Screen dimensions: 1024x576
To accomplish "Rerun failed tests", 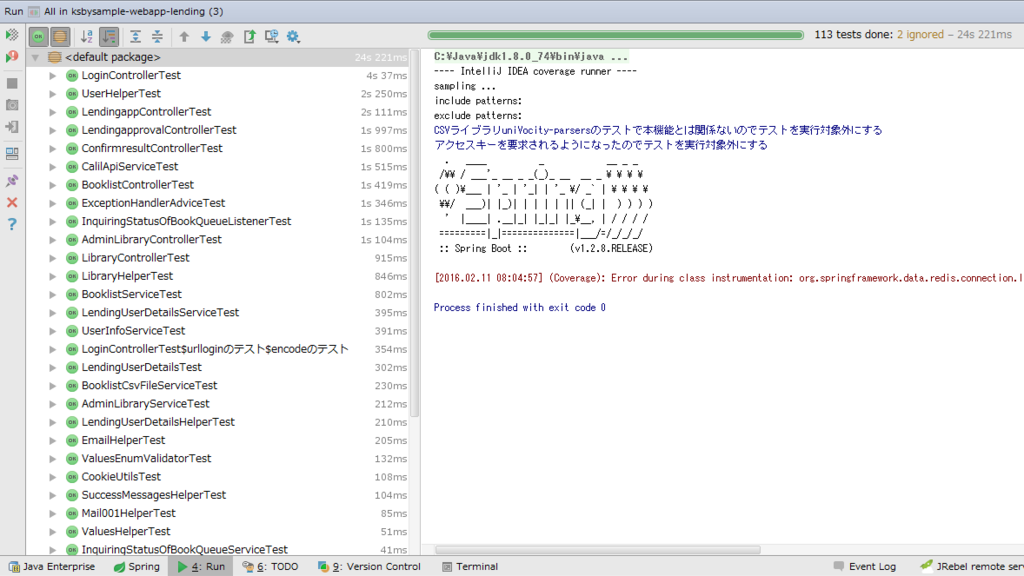I will click(x=12, y=57).
